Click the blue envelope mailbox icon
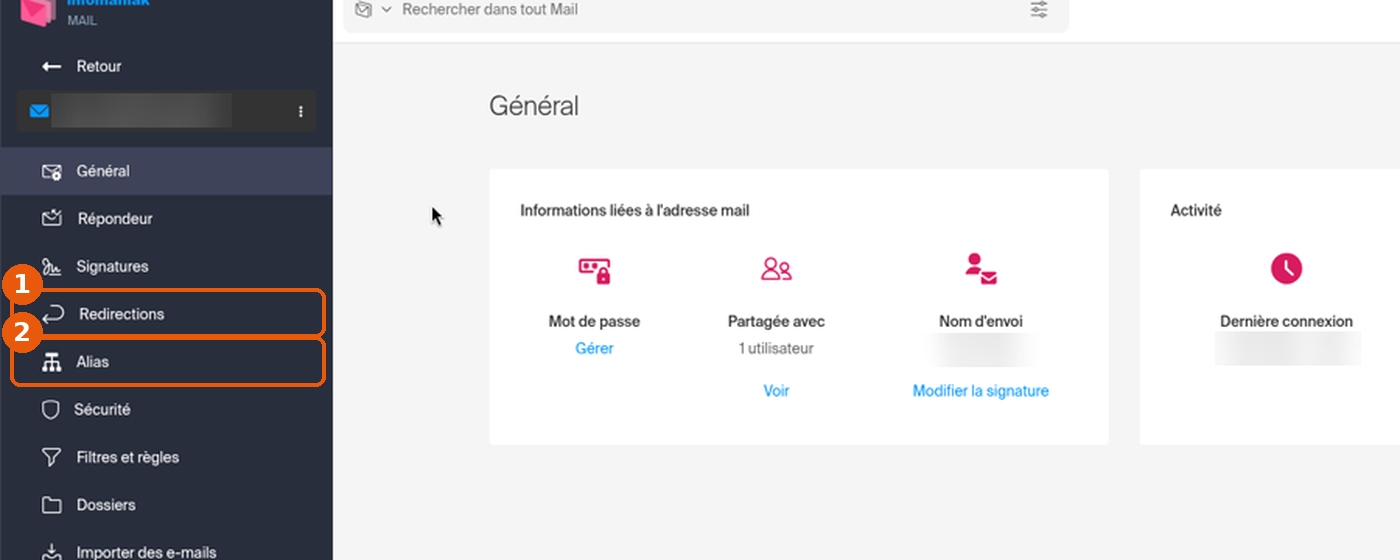This screenshot has width=1400, height=560. 39,111
